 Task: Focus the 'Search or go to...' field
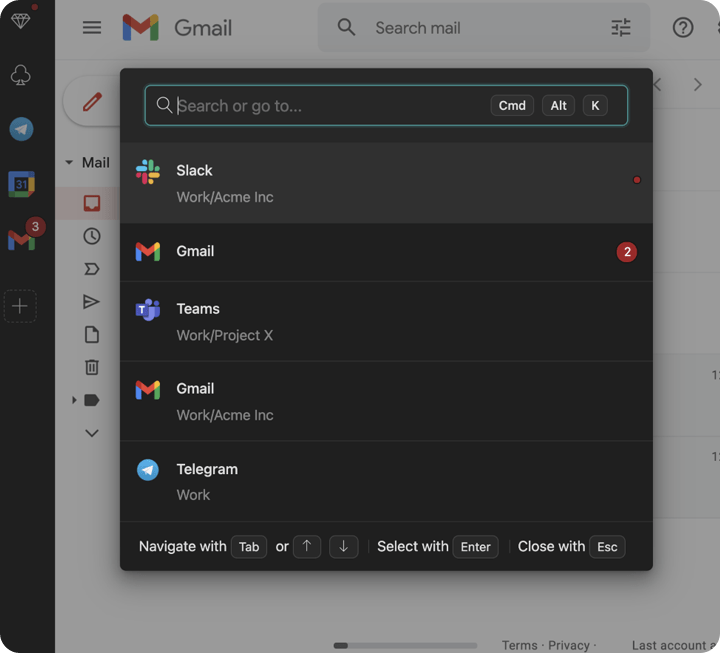pyautogui.click(x=386, y=106)
